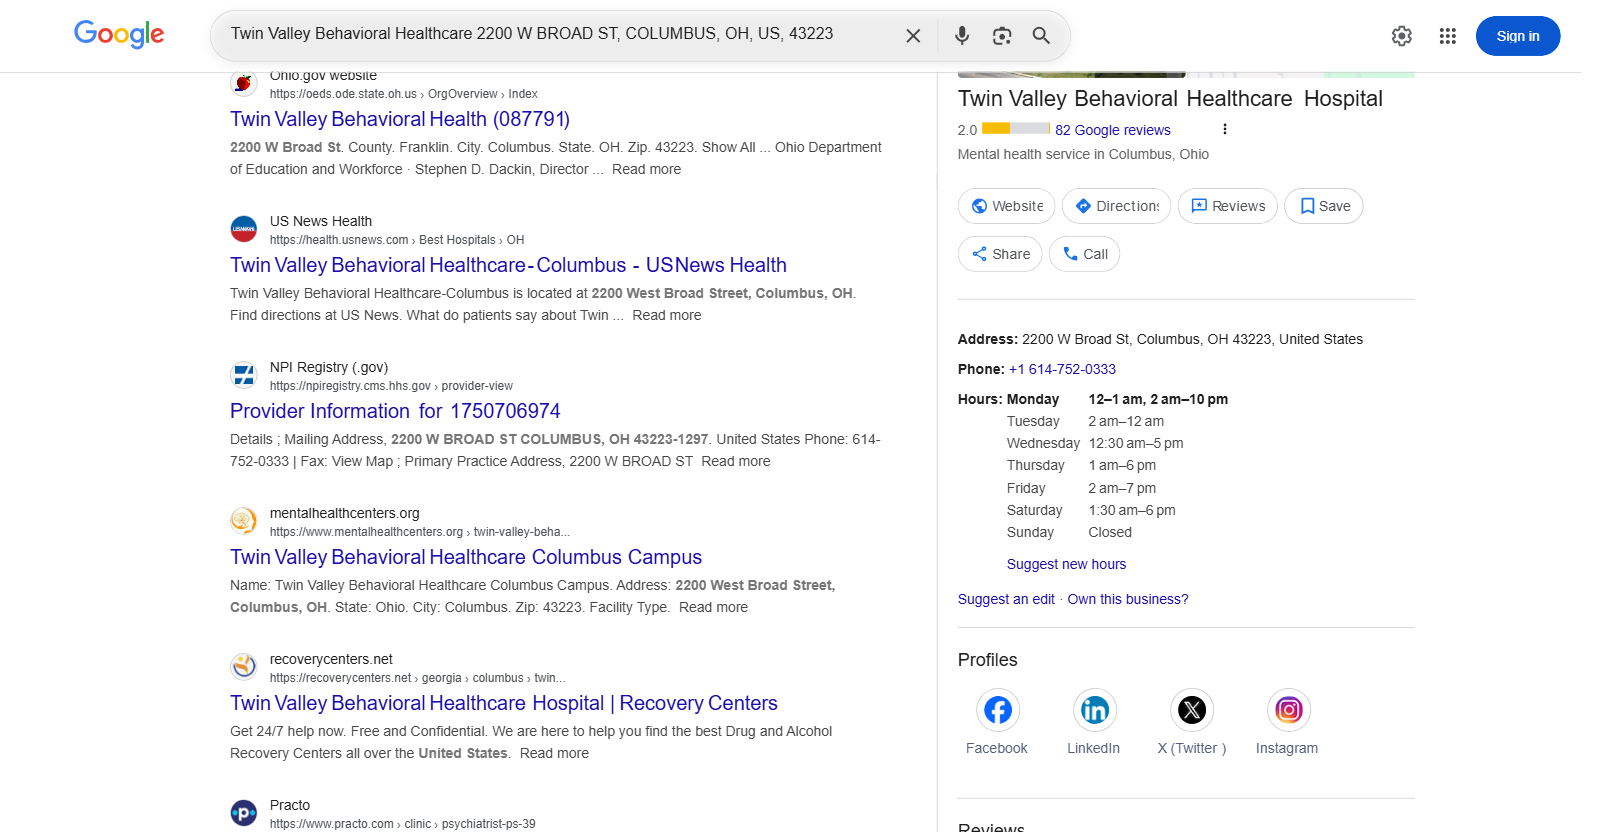Search by image with the camera lens icon

pos(1002,36)
